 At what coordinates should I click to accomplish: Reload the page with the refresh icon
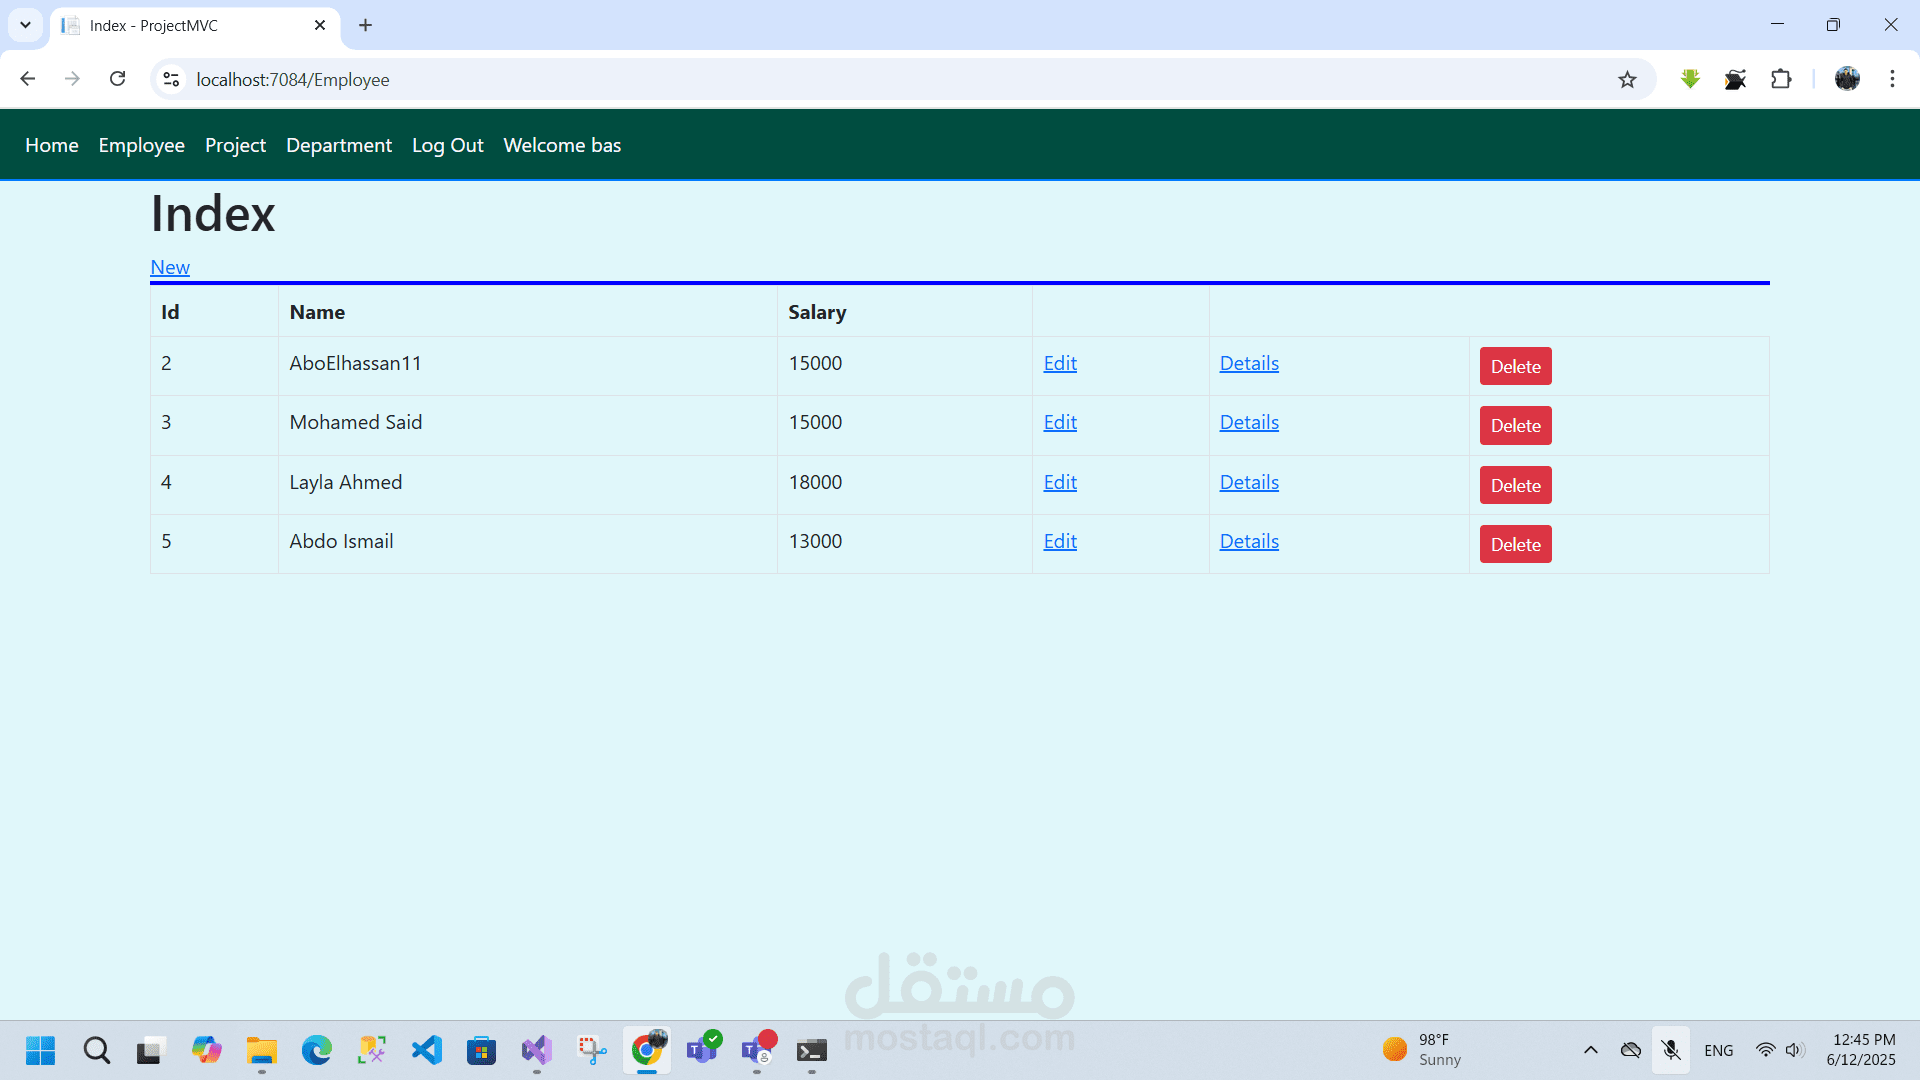click(x=118, y=79)
